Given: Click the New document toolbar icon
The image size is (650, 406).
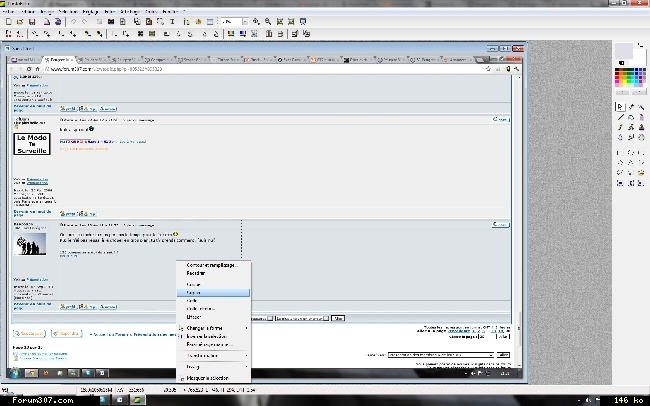Looking at the screenshot, I should pyautogui.click(x=7, y=21).
